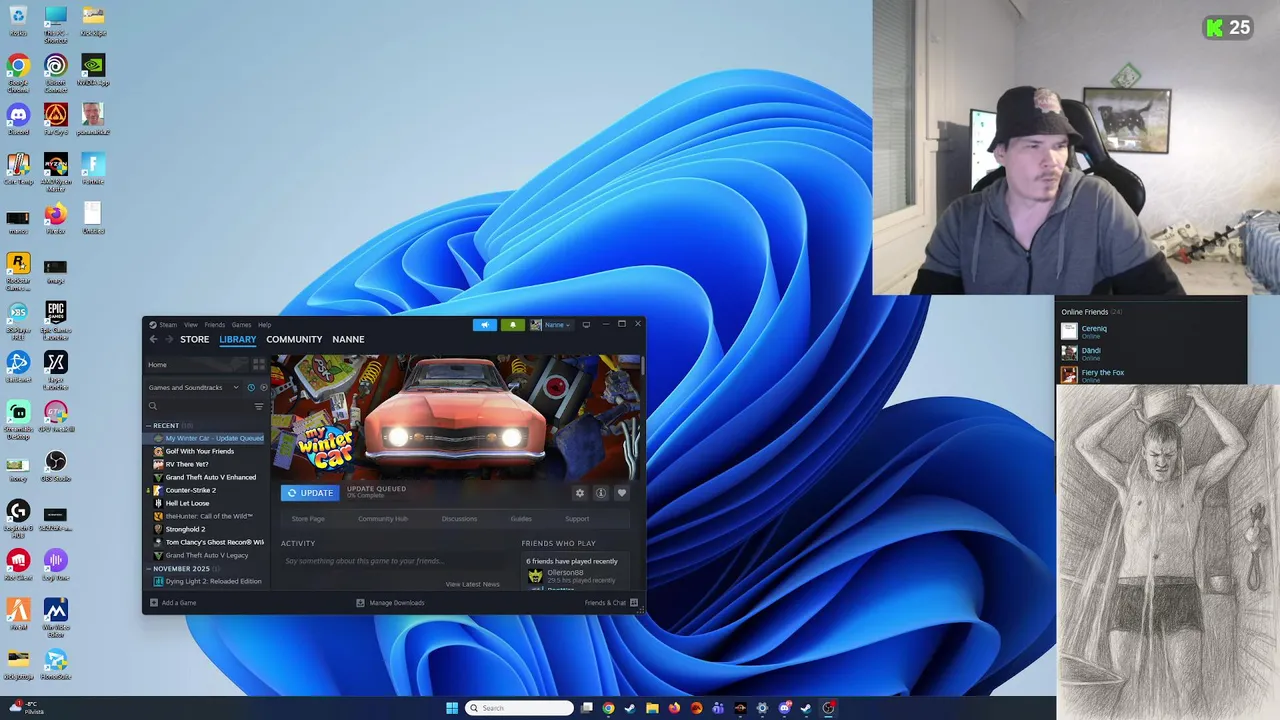Open the OBS Studio desktop shortcut
1280x720 pixels.
(56, 465)
